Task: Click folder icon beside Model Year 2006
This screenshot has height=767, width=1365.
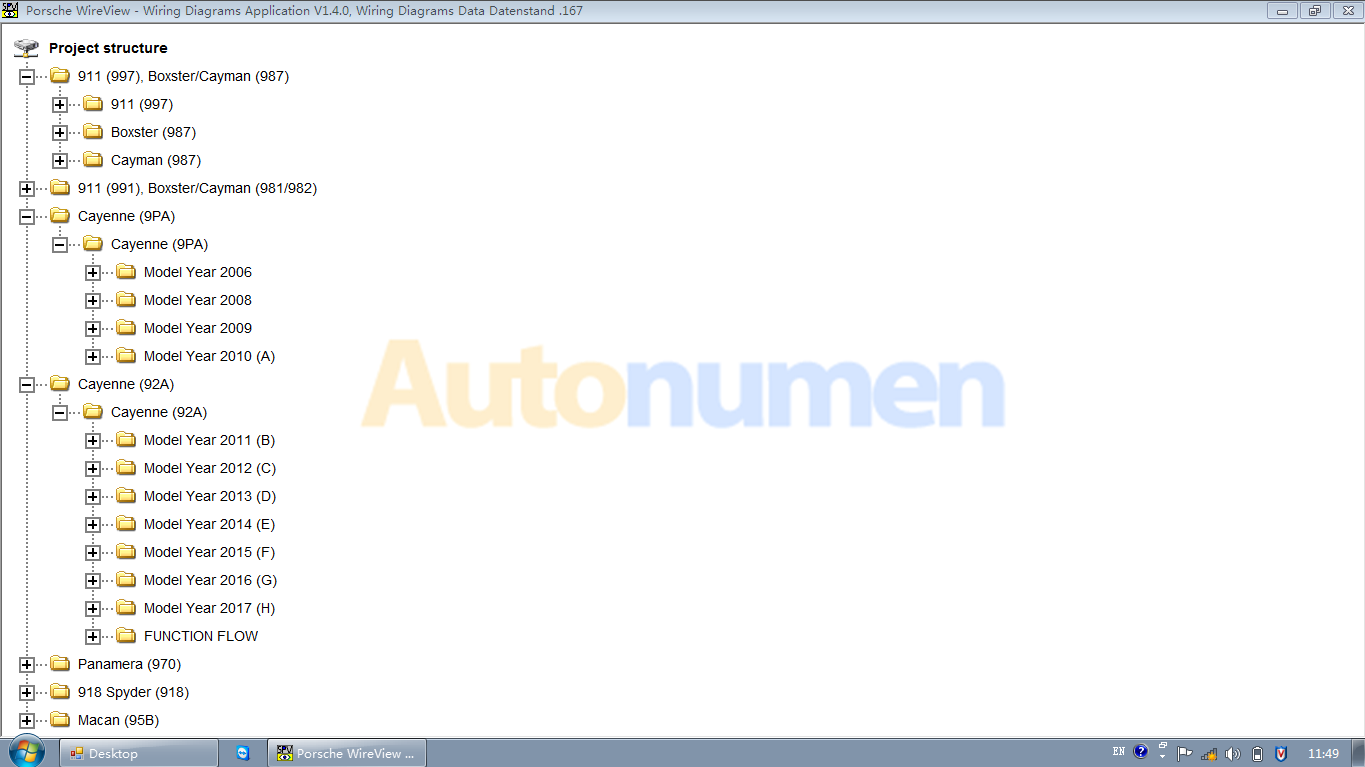Action: point(126,271)
